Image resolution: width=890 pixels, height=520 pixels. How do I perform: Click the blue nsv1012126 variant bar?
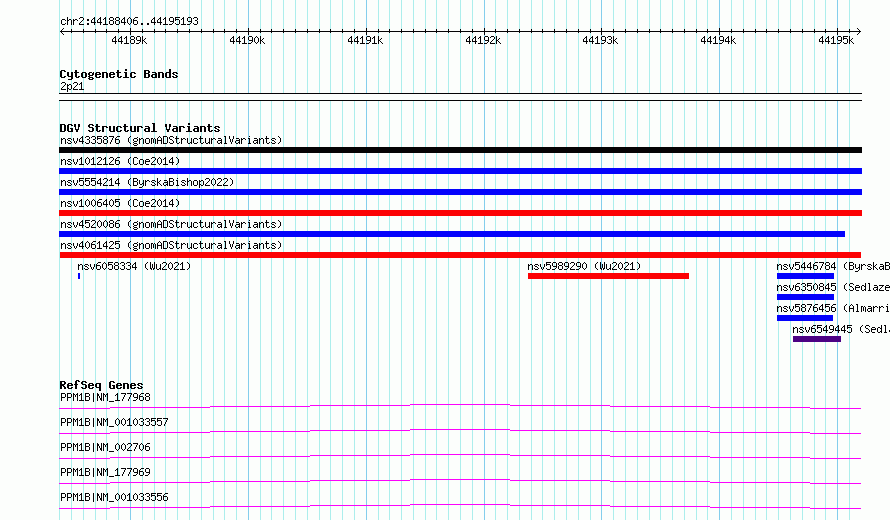pyautogui.click(x=460, y=171)
